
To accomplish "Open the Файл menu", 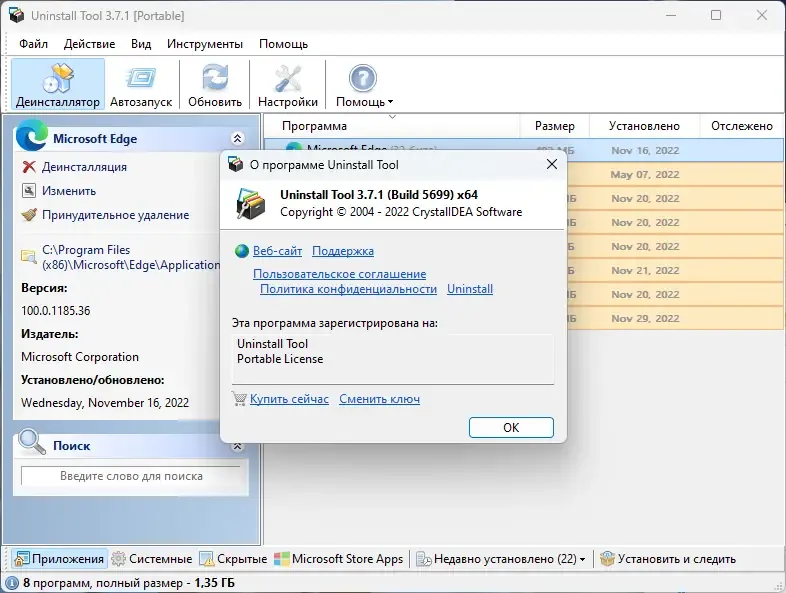I will point(34,44).
